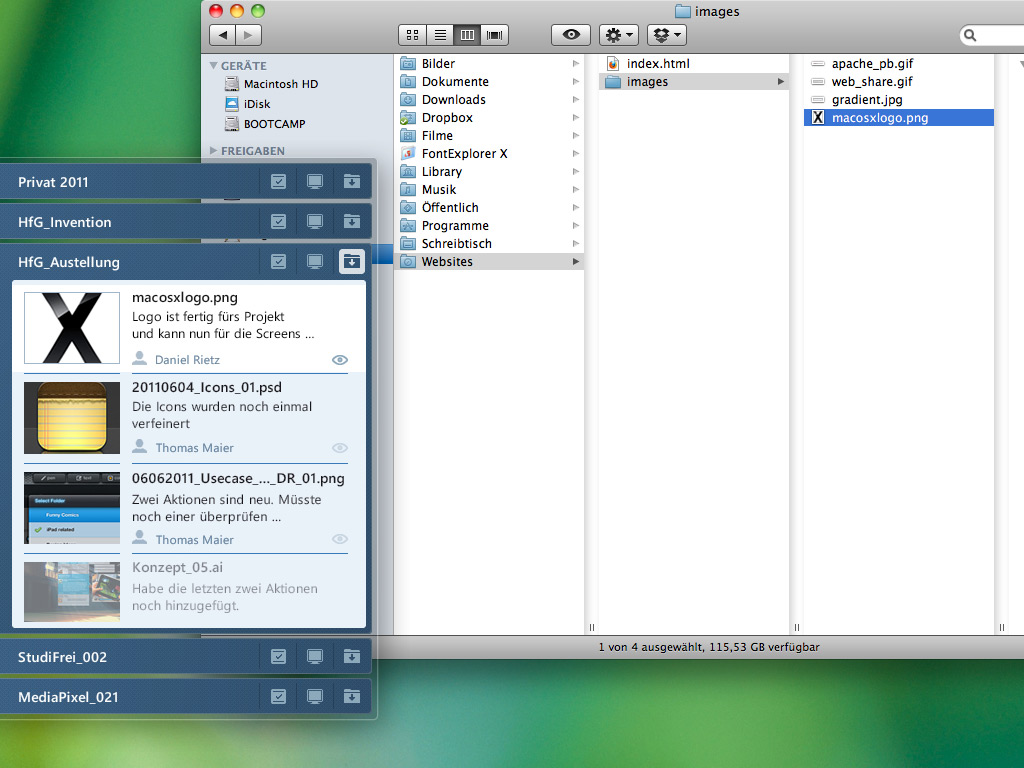1024x768 pixels.
Task: Expand the FREIGABEN sidebar section
Action: tap(214, 150)
